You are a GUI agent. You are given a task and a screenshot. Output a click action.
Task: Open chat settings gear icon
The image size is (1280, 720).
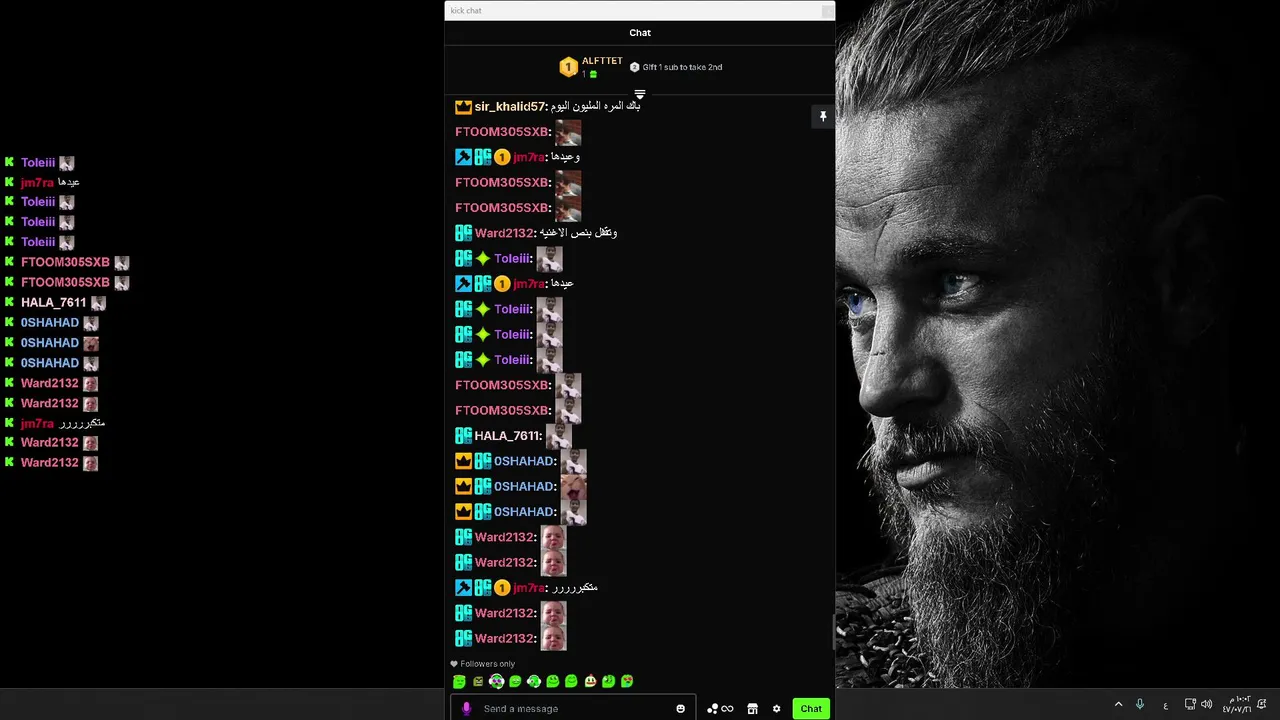[776, 708]
